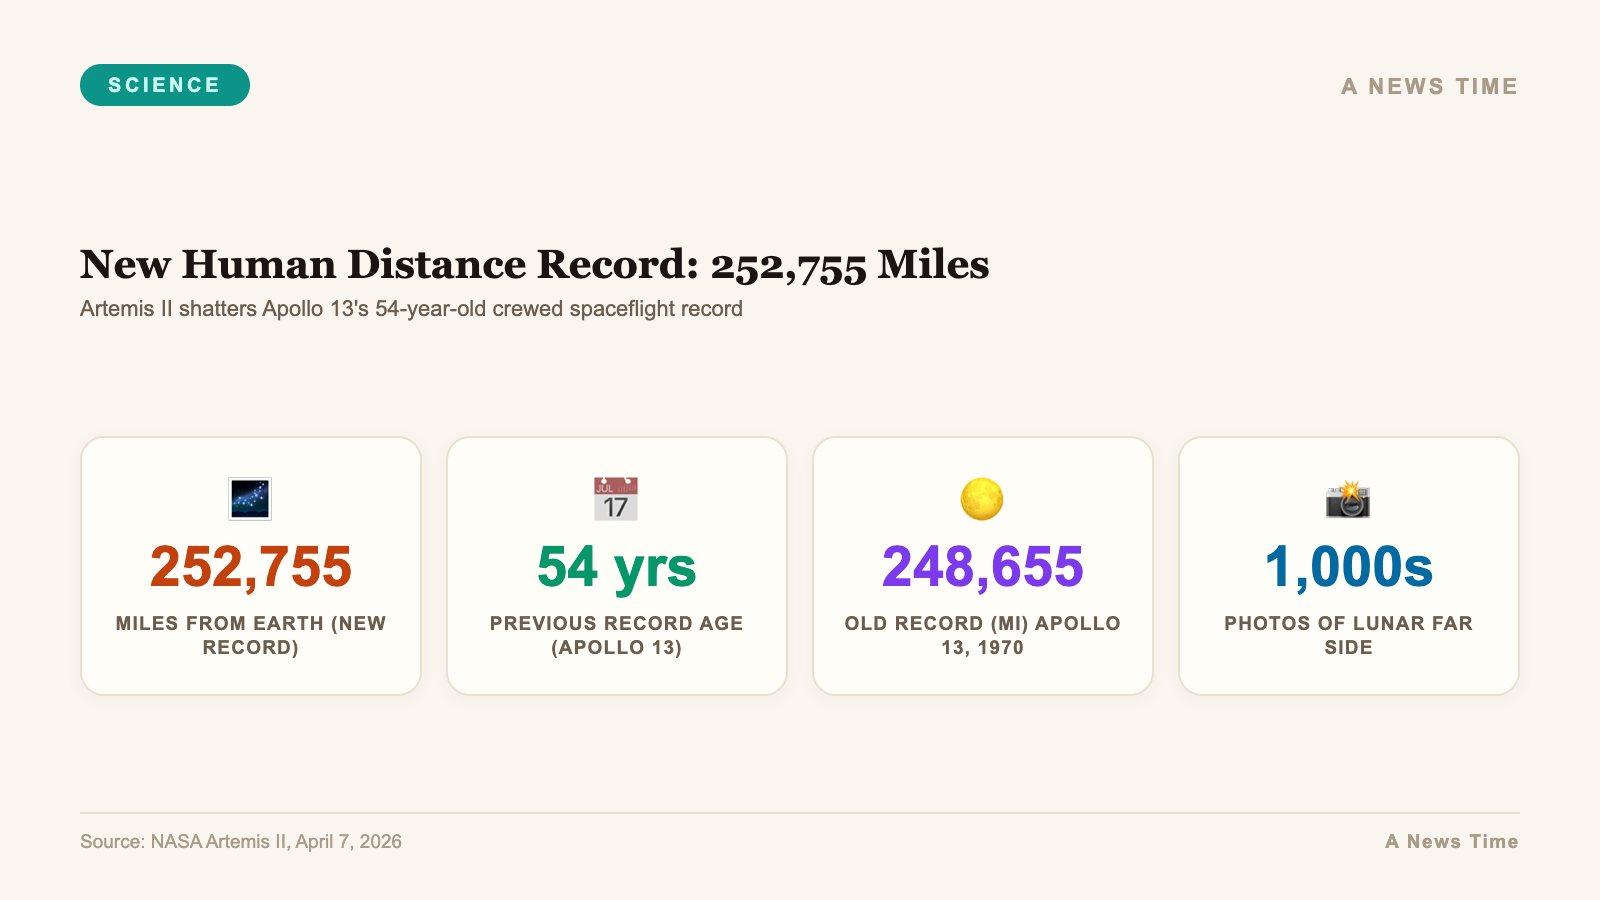The height and width of the screenshot is (900, 1600).
Task: Select the subtitle about Artemis II shattering Apollo 13's record
Action: pos(411,308)
